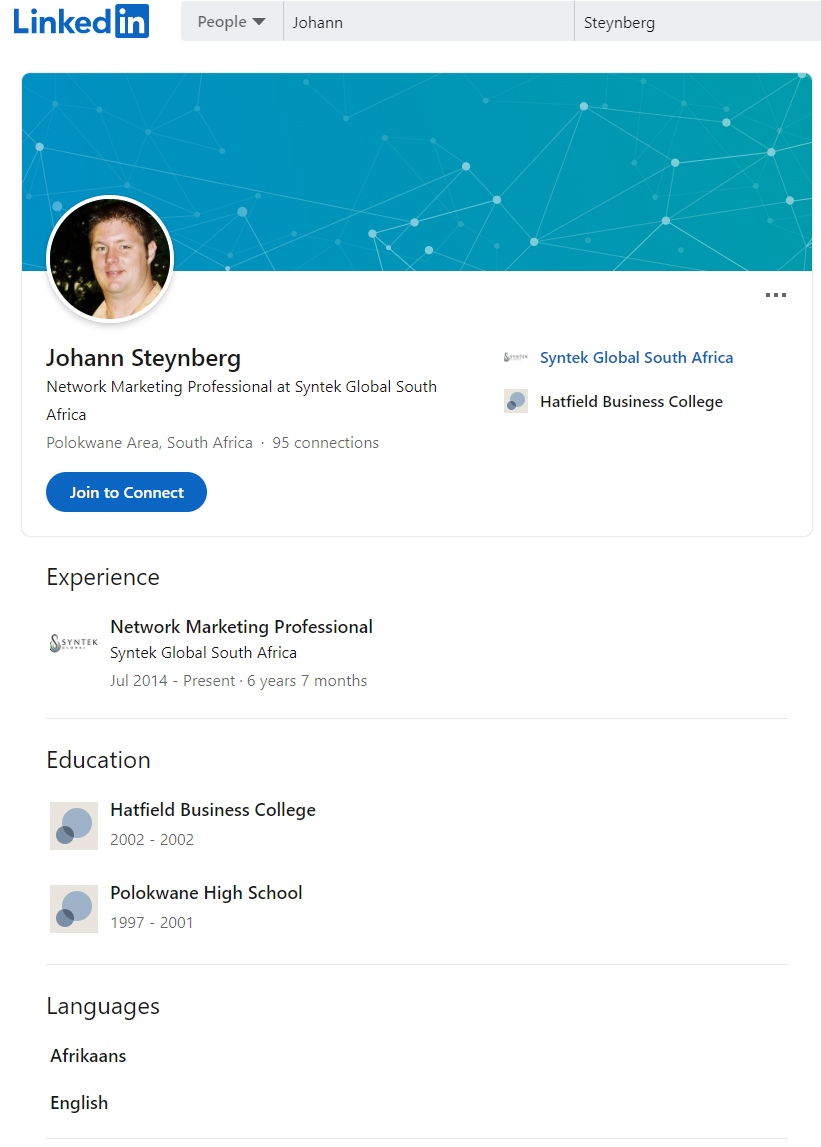Click the Join to Connect button
Screen dimensions: 821x1147
coord(126,492)
